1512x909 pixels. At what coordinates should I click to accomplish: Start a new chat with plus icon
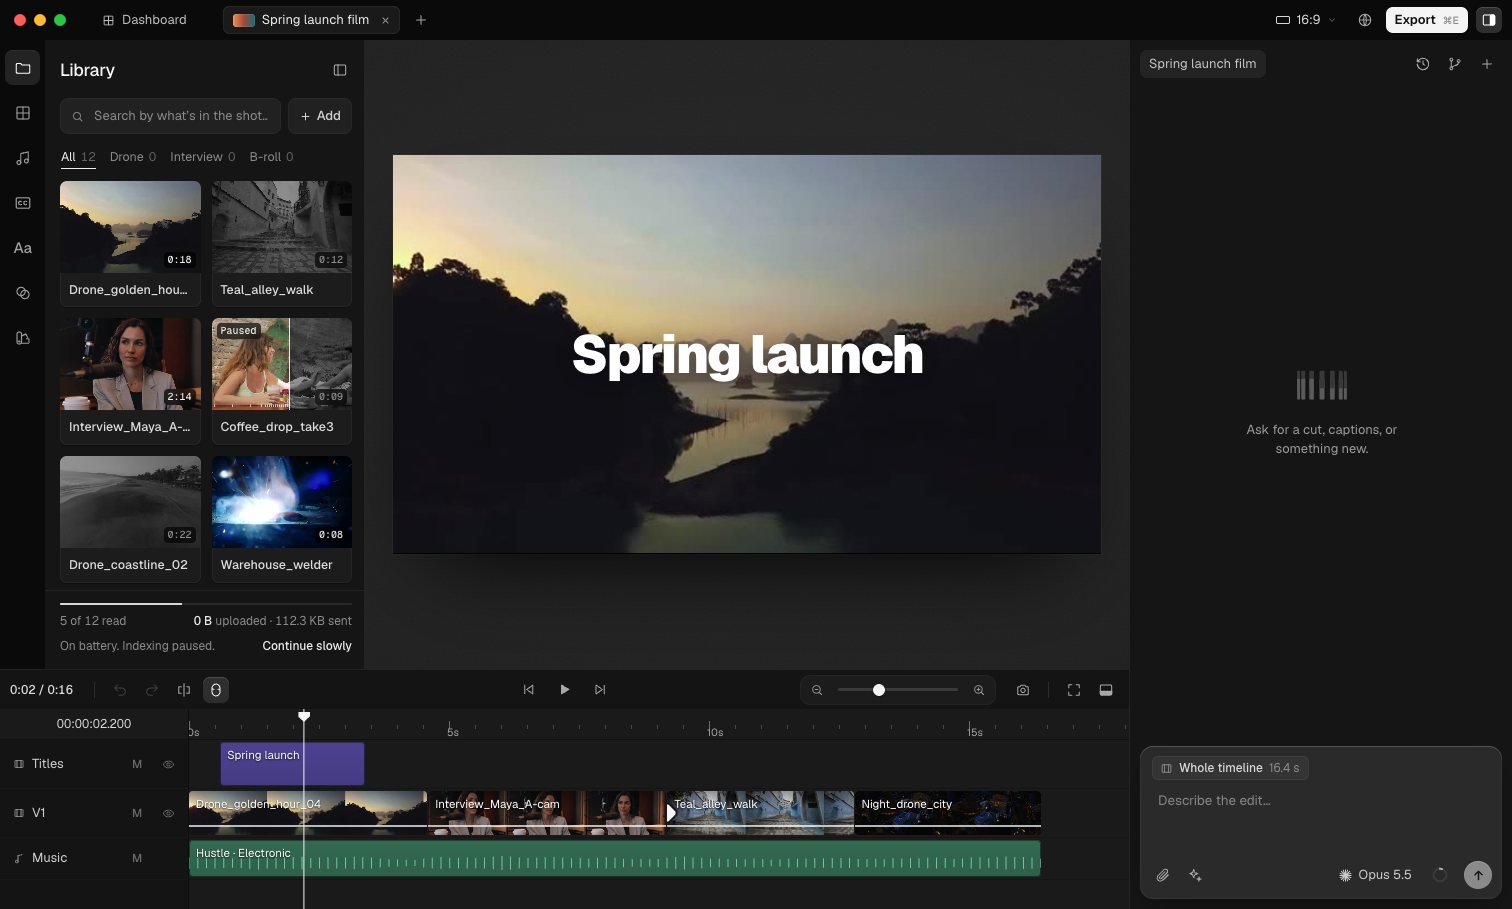[1487, 64]
